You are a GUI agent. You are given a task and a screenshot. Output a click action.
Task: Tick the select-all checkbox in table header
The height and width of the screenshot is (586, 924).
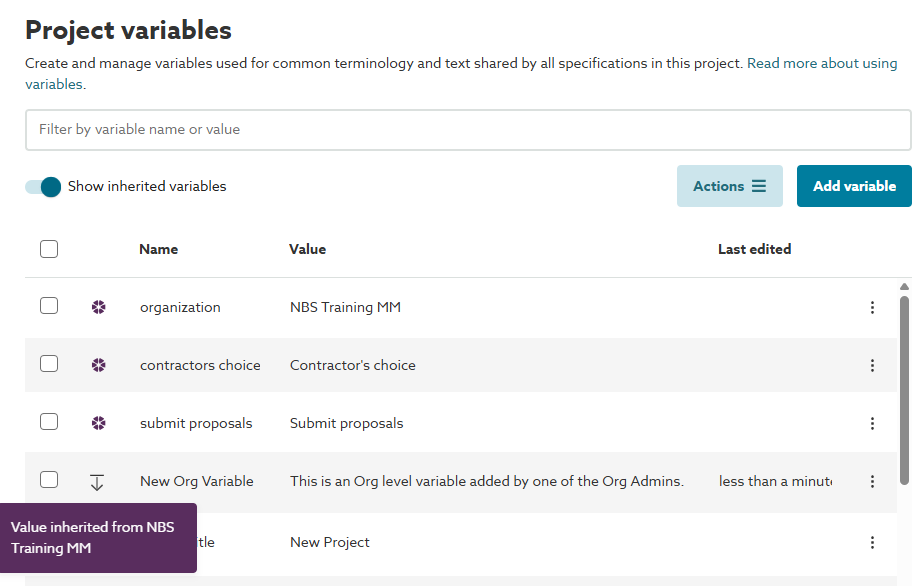pyautogui.click(x=49, y=249)
